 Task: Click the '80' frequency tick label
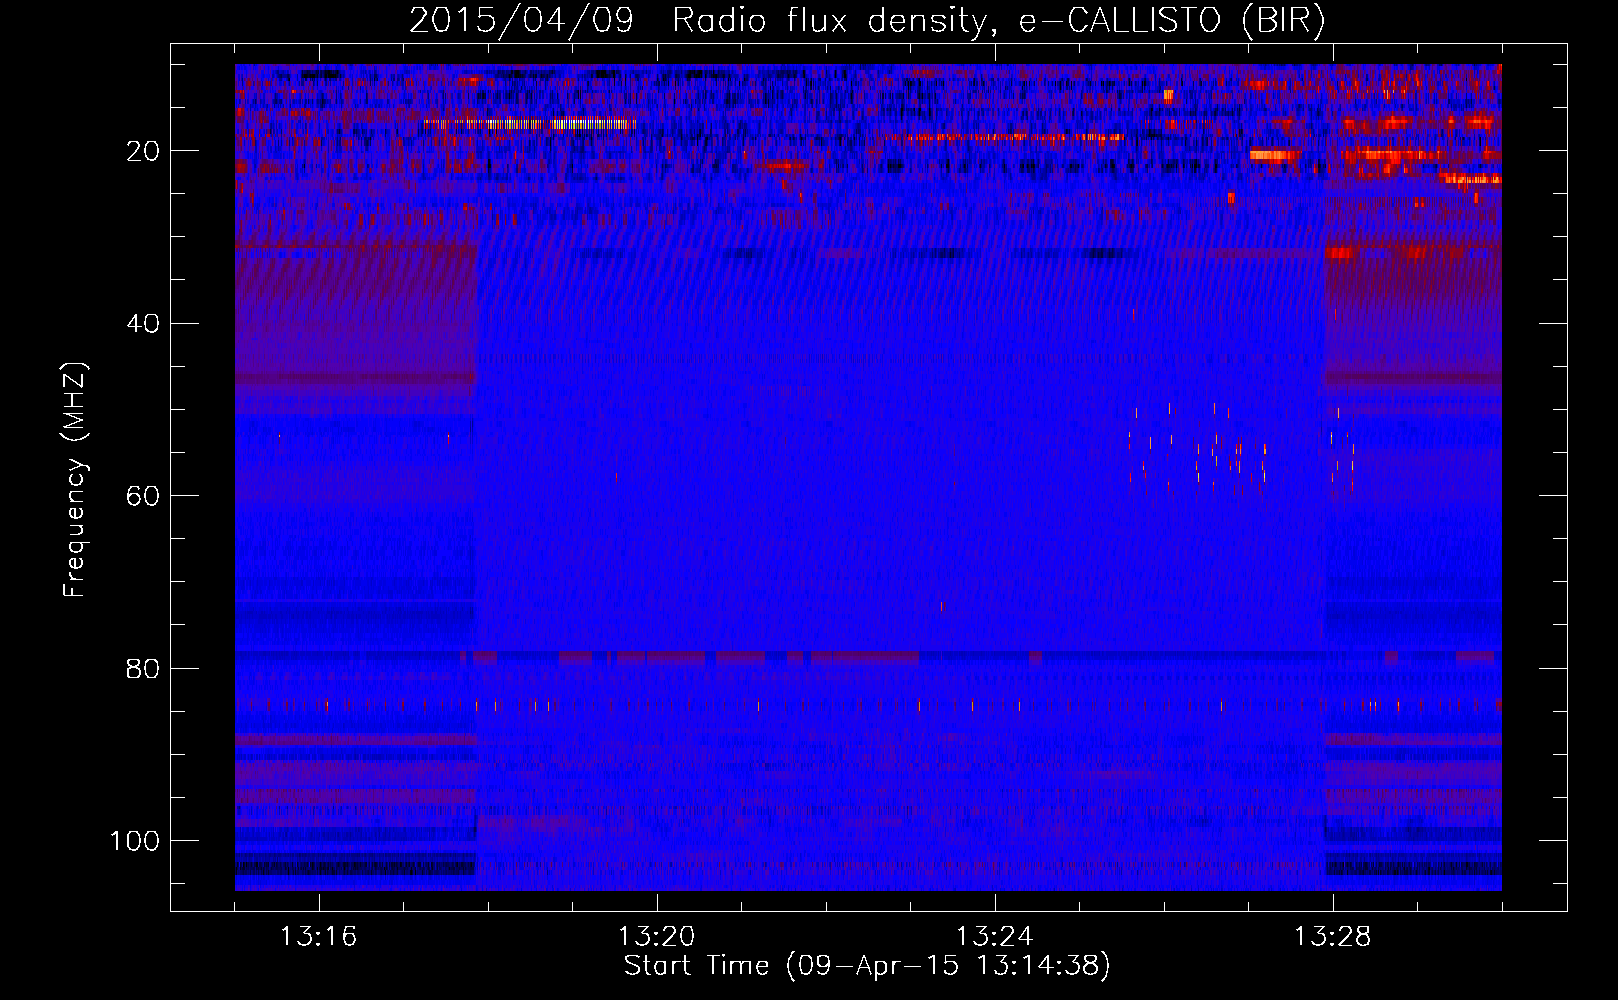tap(144, 668)
